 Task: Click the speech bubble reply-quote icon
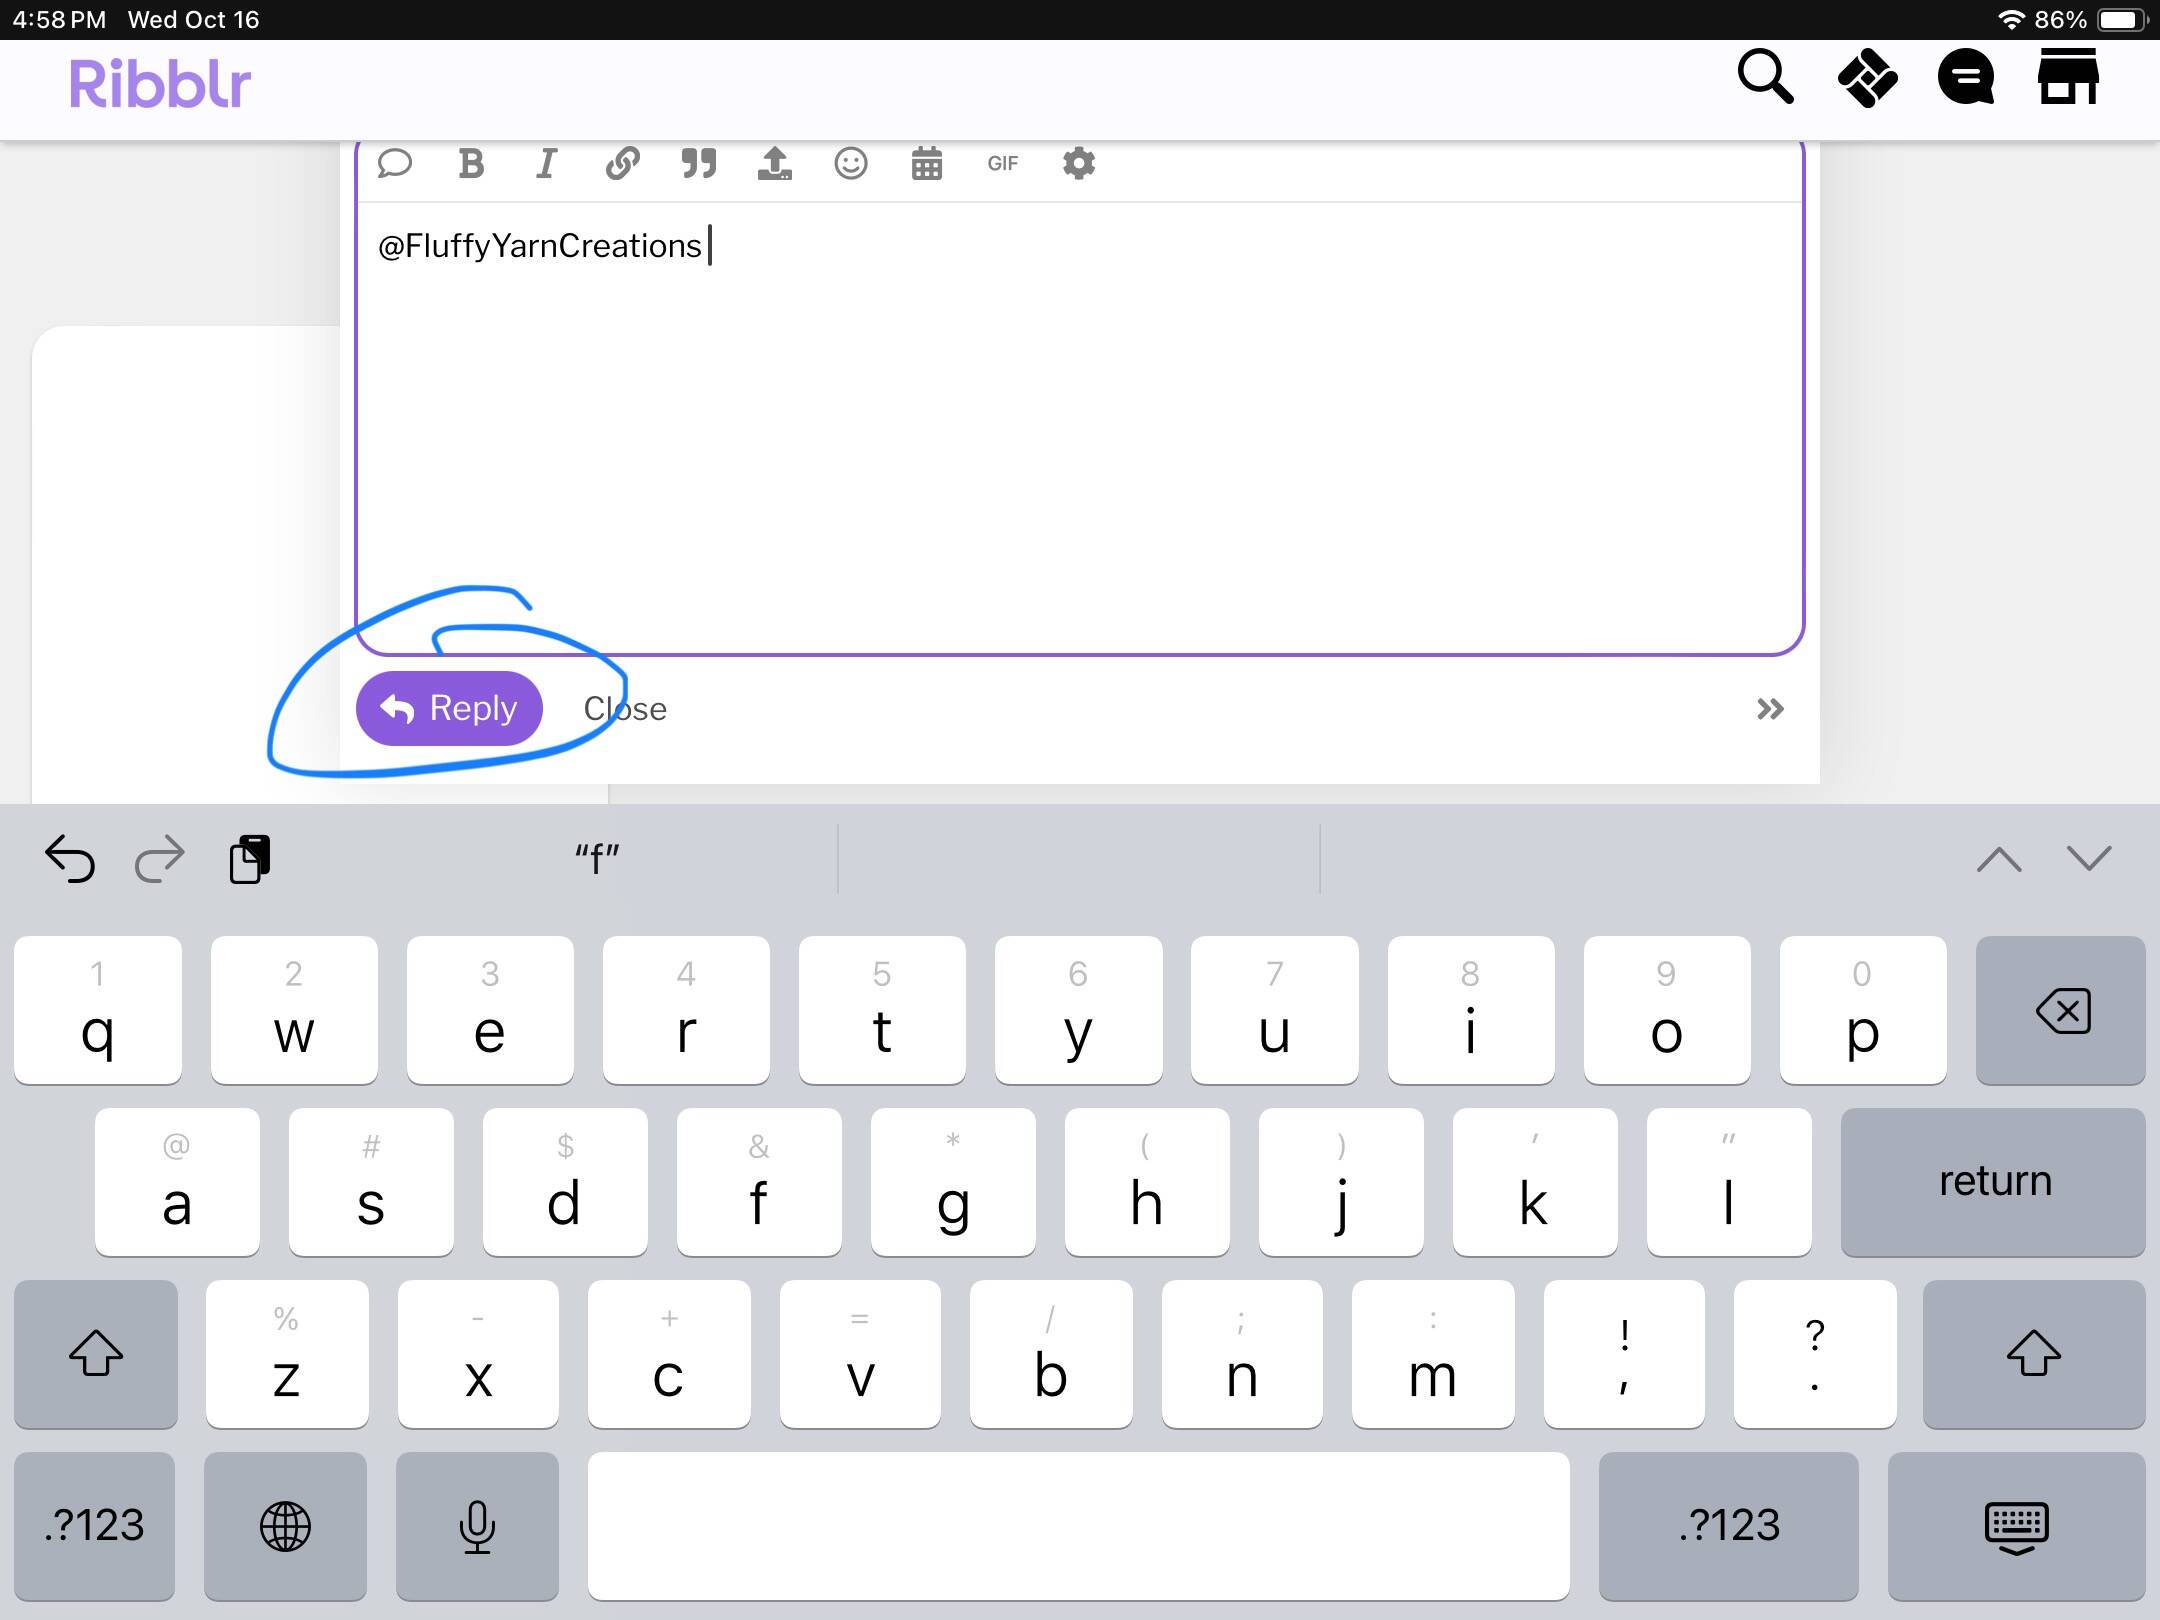click(x=395, y=163)
